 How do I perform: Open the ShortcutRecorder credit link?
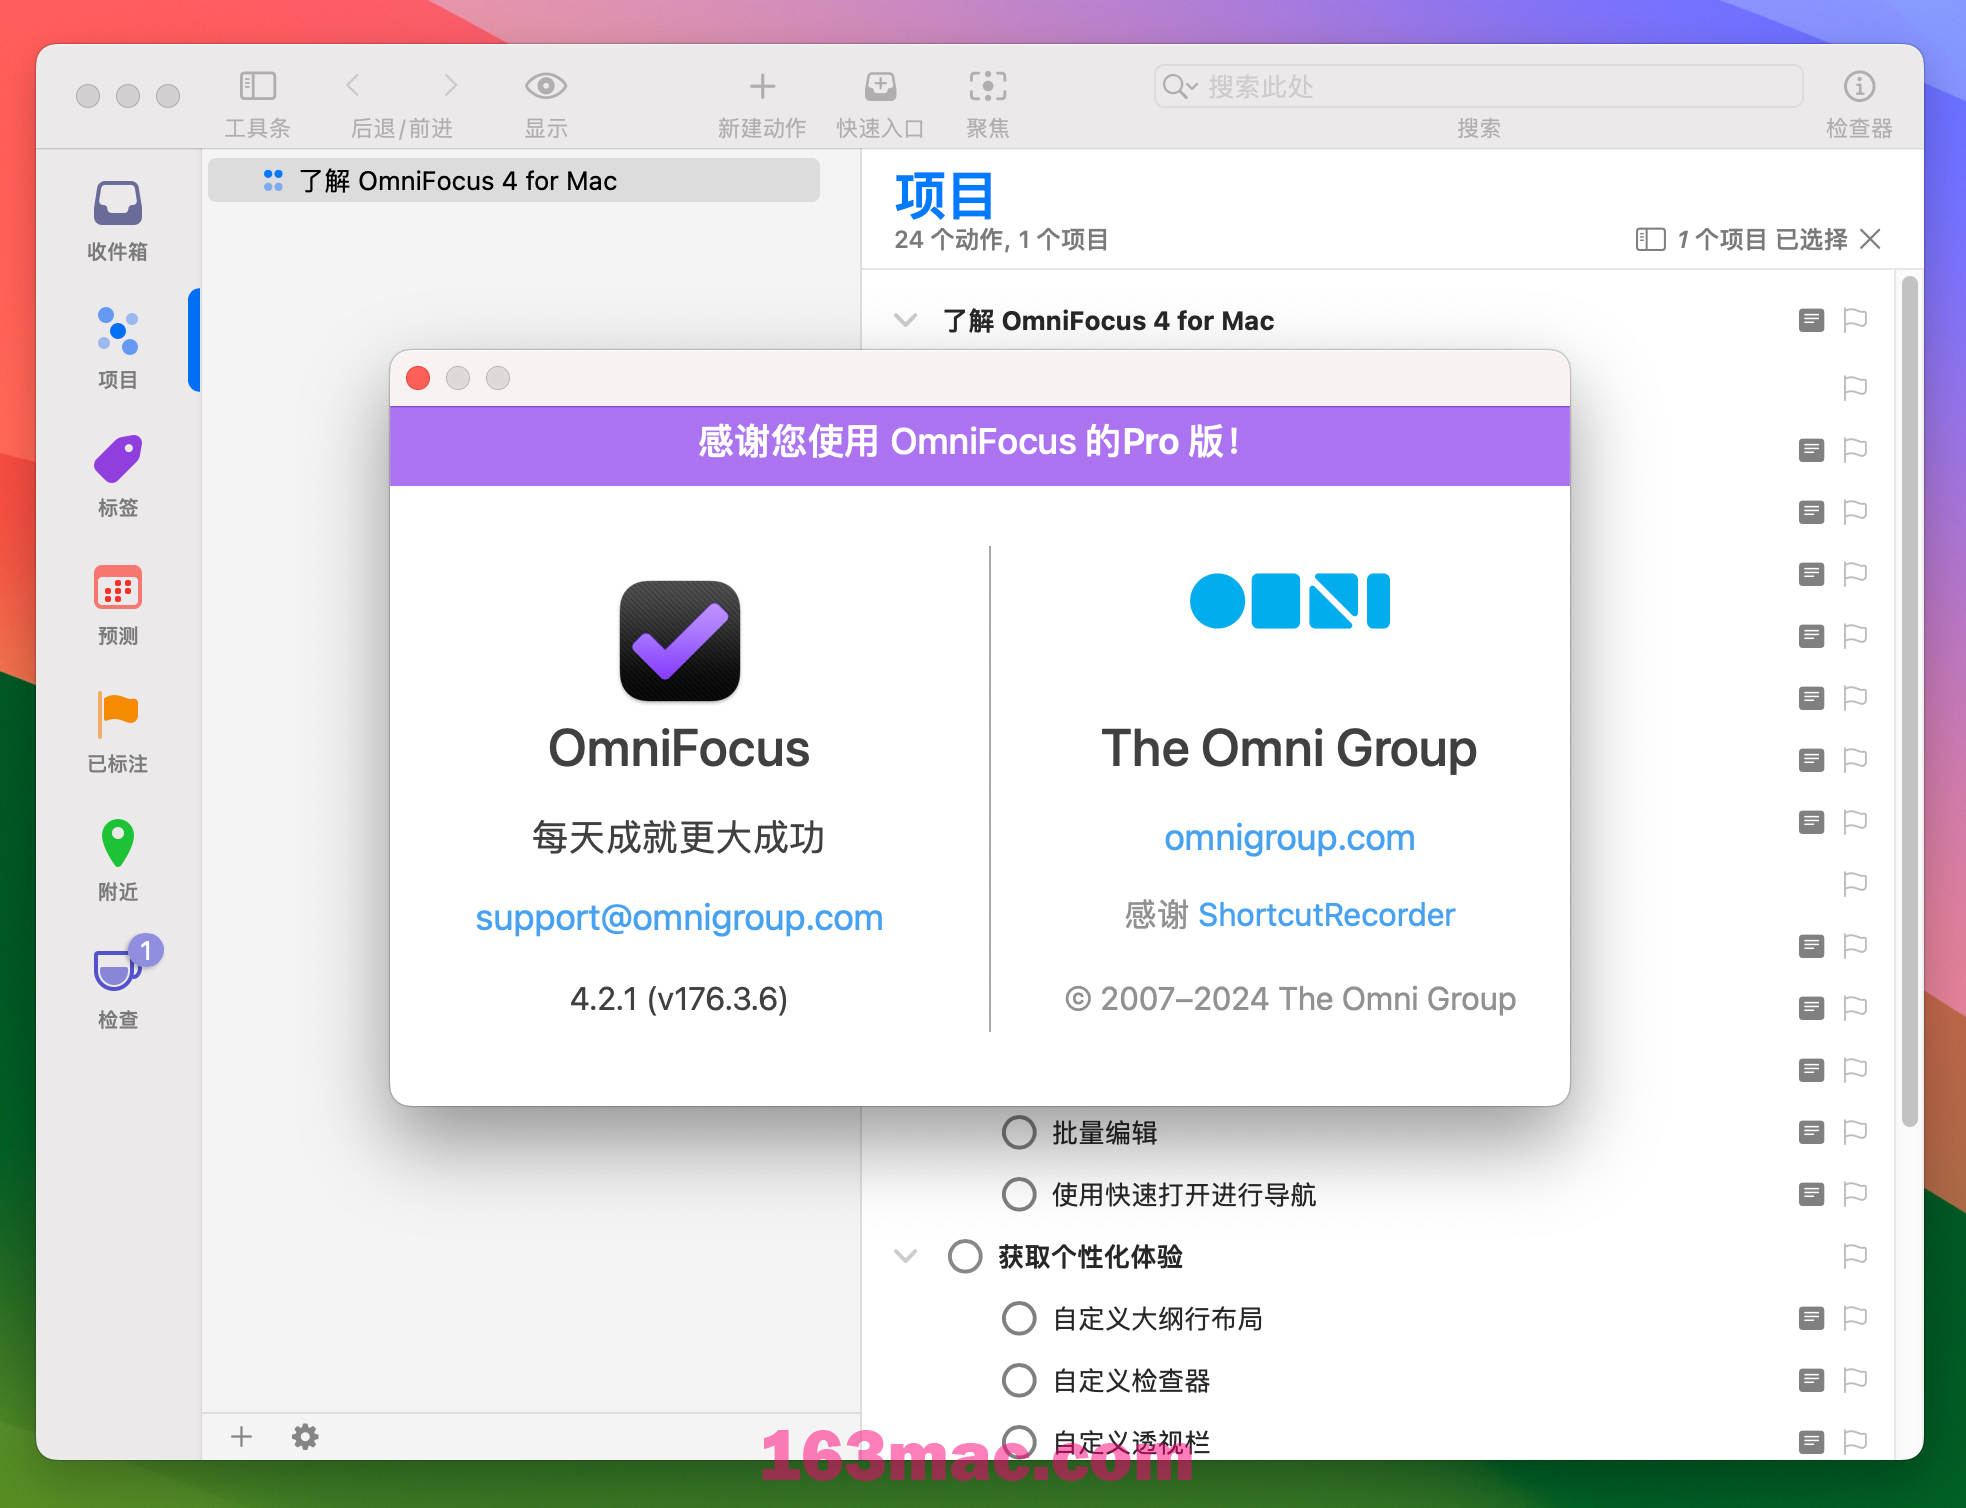(x=1326, y=915)
